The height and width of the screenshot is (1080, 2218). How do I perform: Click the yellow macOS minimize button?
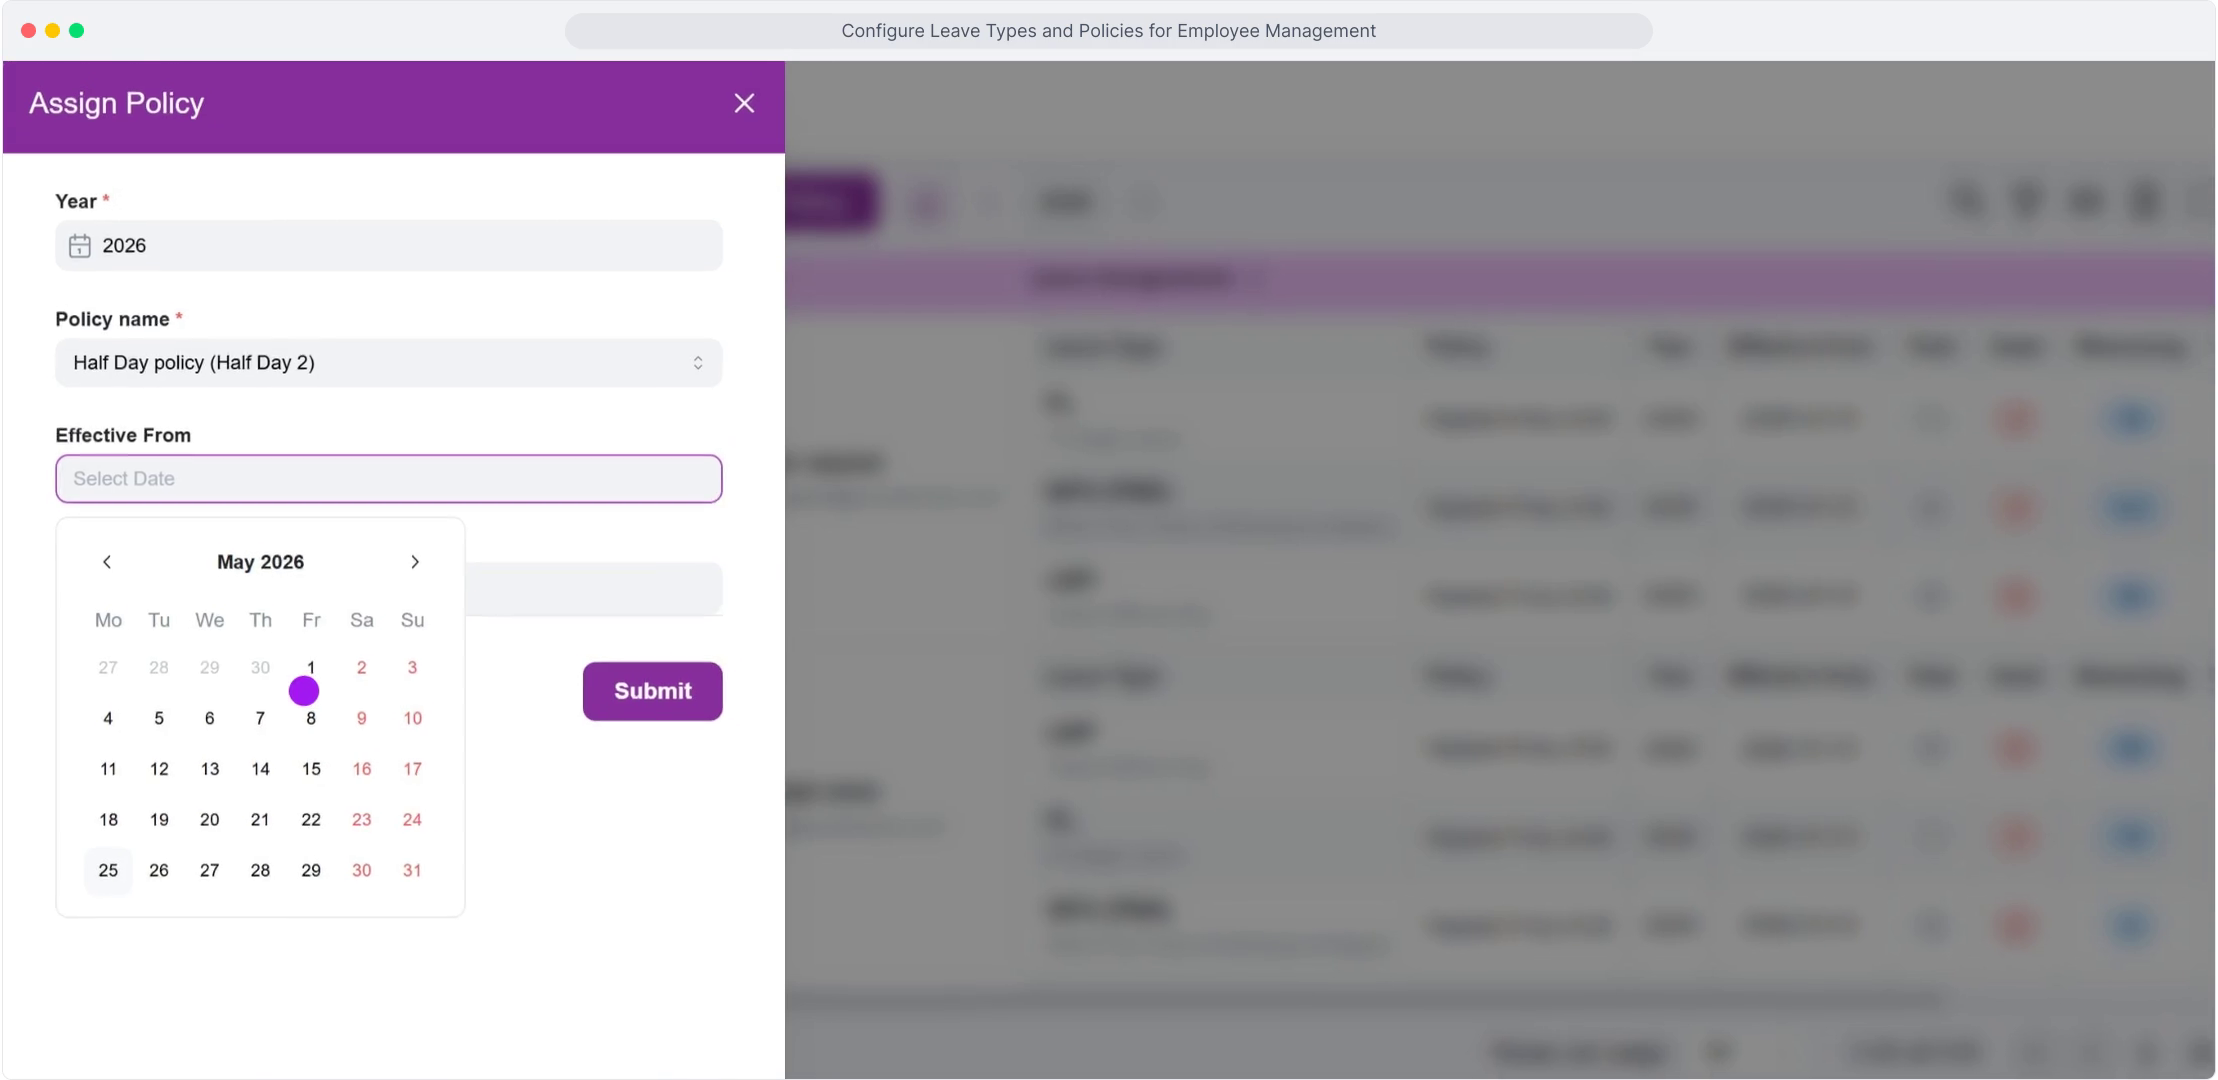pos(52,31)
